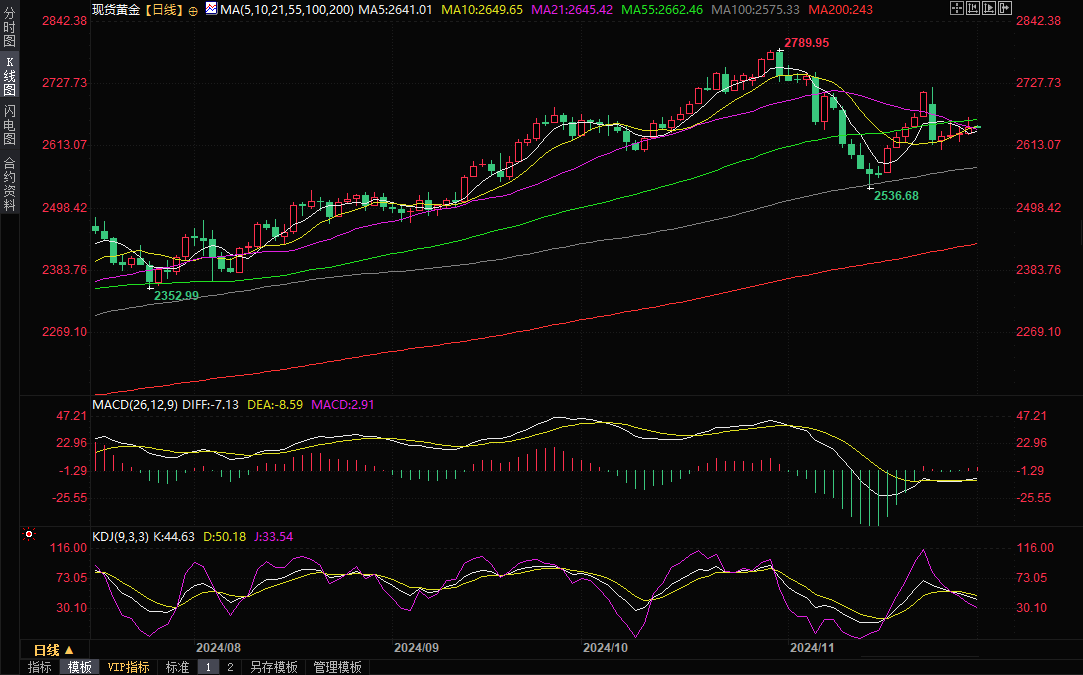The image size is (1083, 675).
Task: Select the 指标 tab at the bottom
Action: (40, 667)
